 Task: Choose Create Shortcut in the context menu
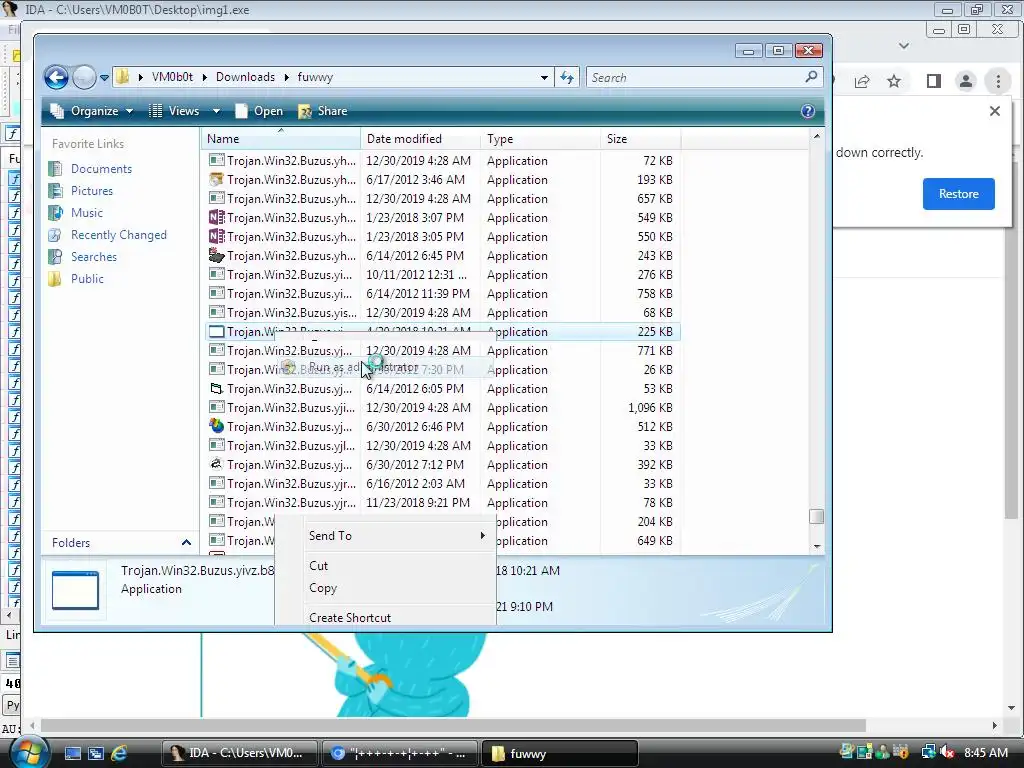[385, 617]
